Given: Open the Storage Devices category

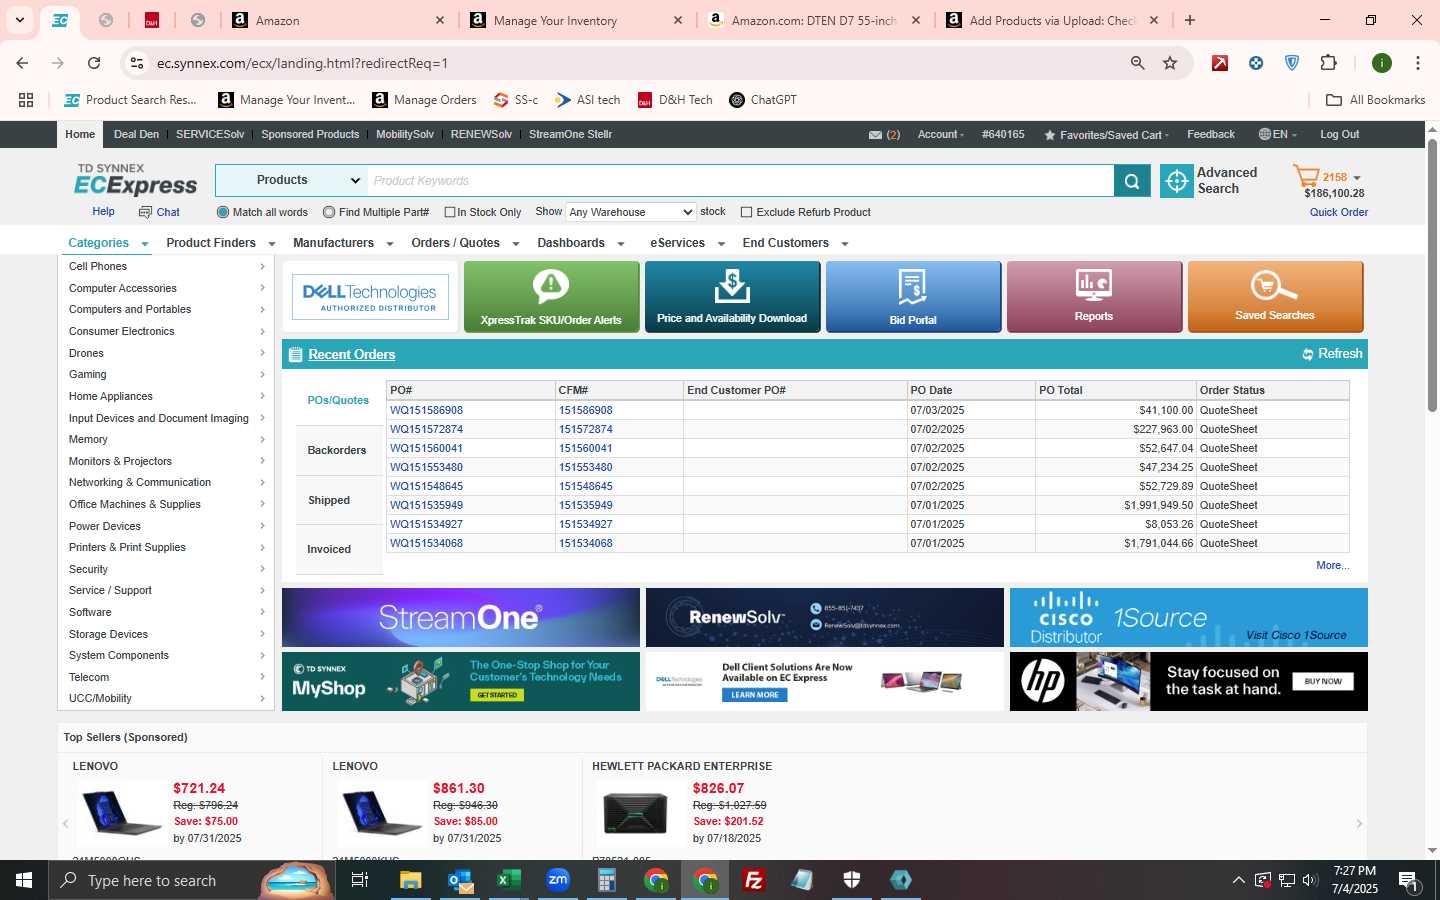Looking at the screenshot, I should pyautogui.click(x=108, y=634).
